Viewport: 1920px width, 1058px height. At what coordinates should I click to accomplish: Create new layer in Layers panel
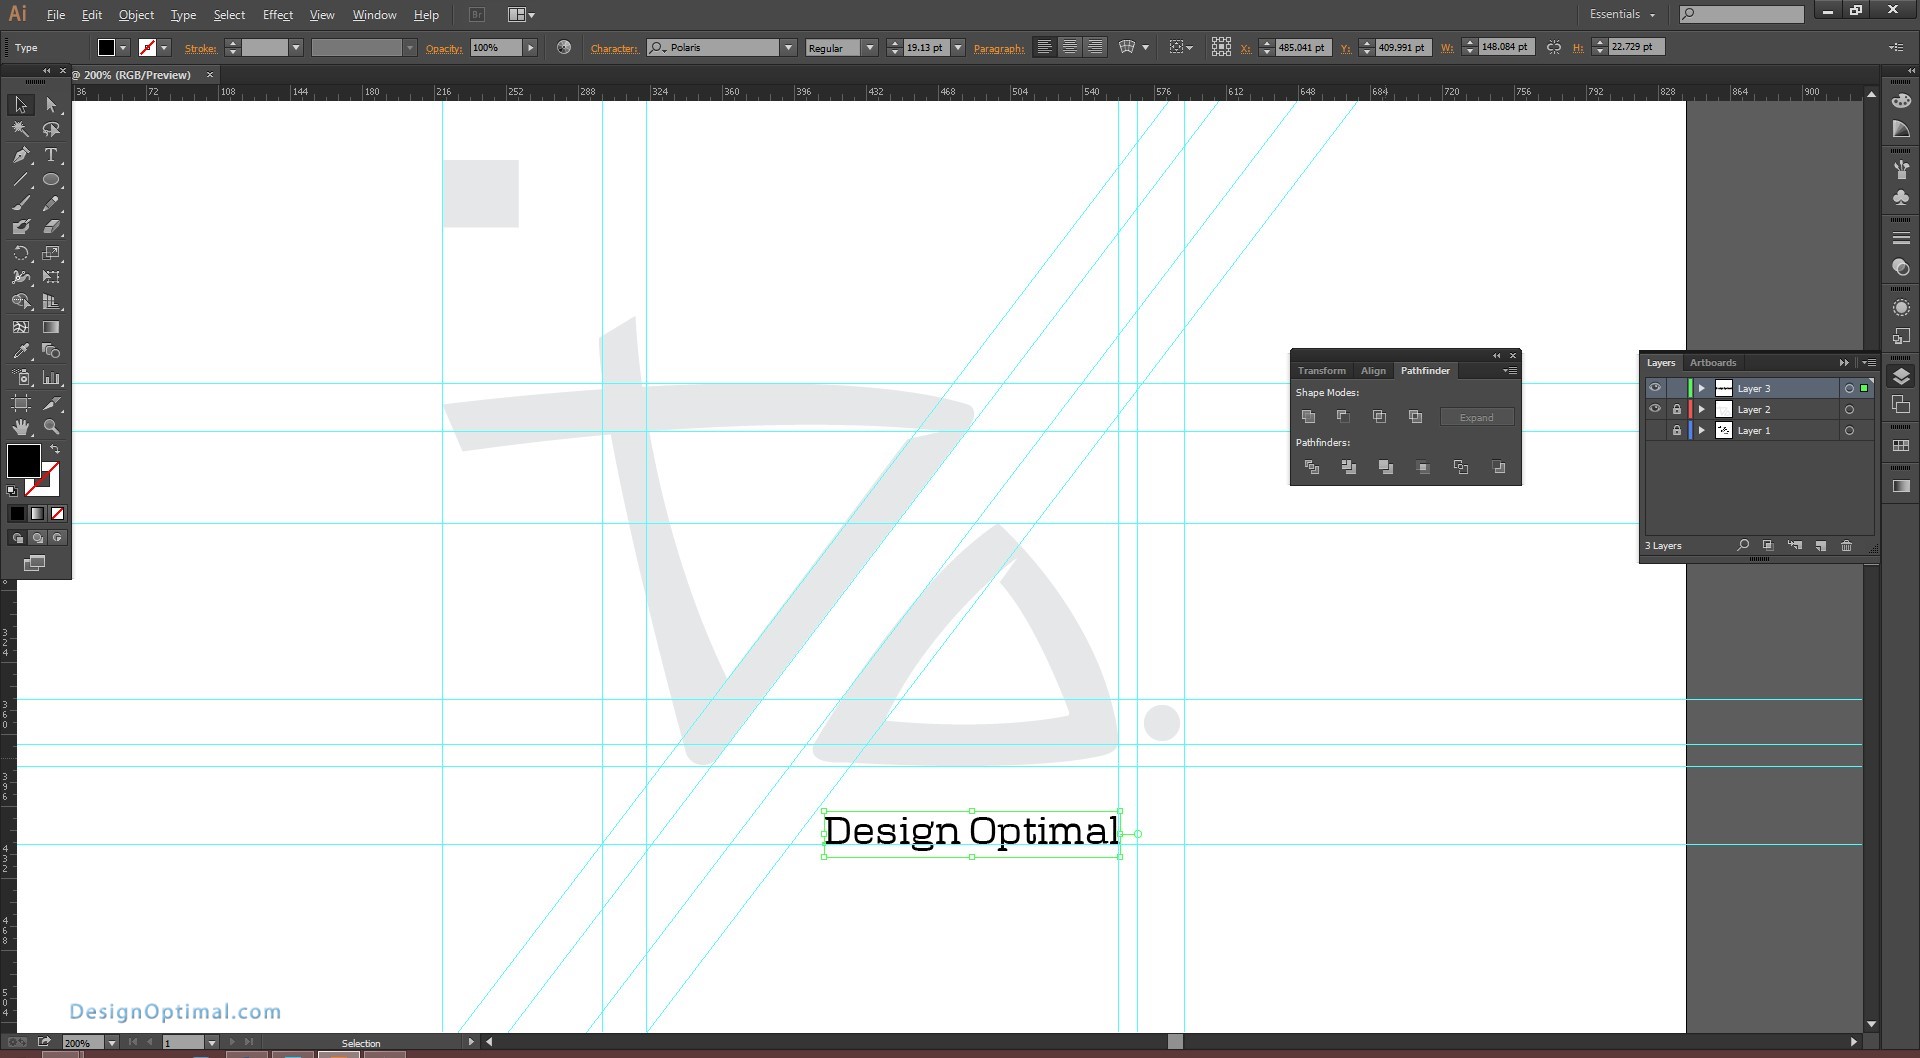coord(1821,546)
